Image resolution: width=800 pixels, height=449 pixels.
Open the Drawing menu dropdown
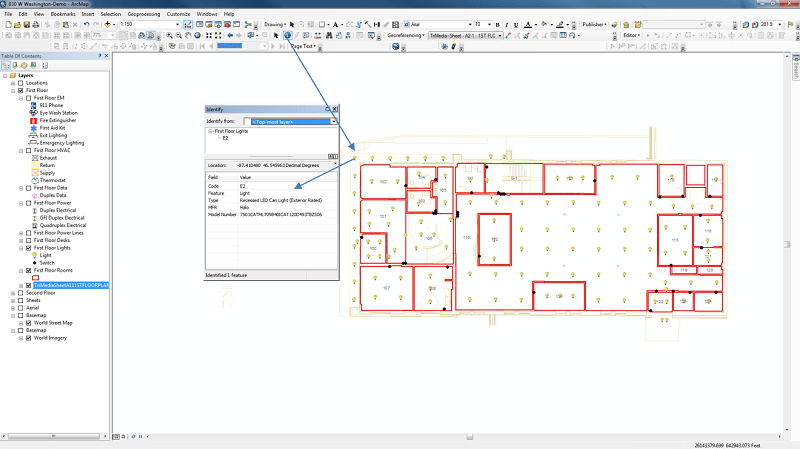275,24
